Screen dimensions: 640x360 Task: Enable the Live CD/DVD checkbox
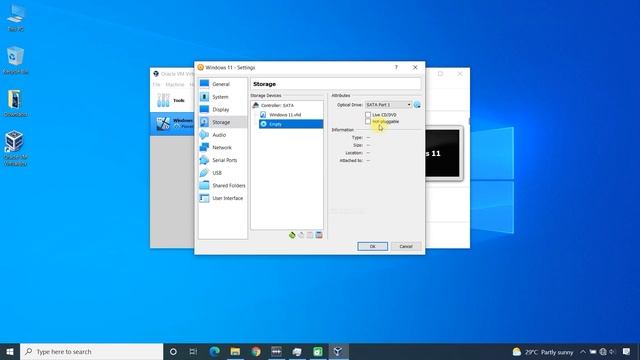(368, 115)
